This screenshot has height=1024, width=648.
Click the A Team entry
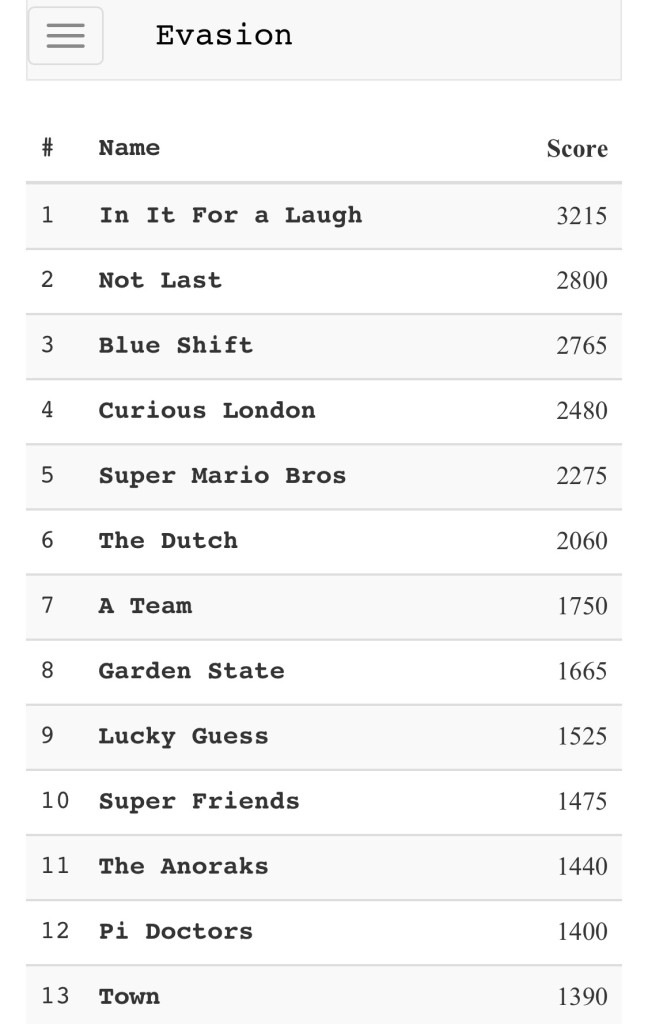point(145,606)
